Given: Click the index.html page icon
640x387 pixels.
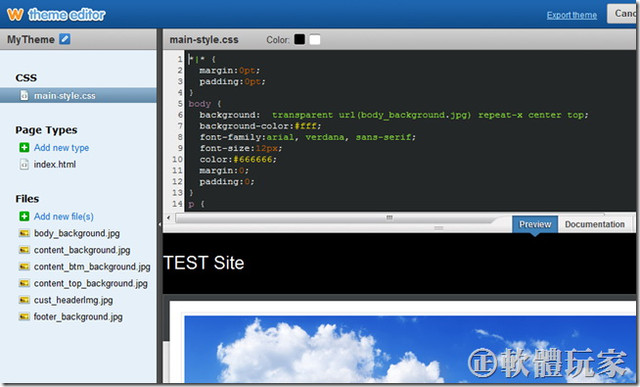Looking at the screenshot, I should pos(24,164).
